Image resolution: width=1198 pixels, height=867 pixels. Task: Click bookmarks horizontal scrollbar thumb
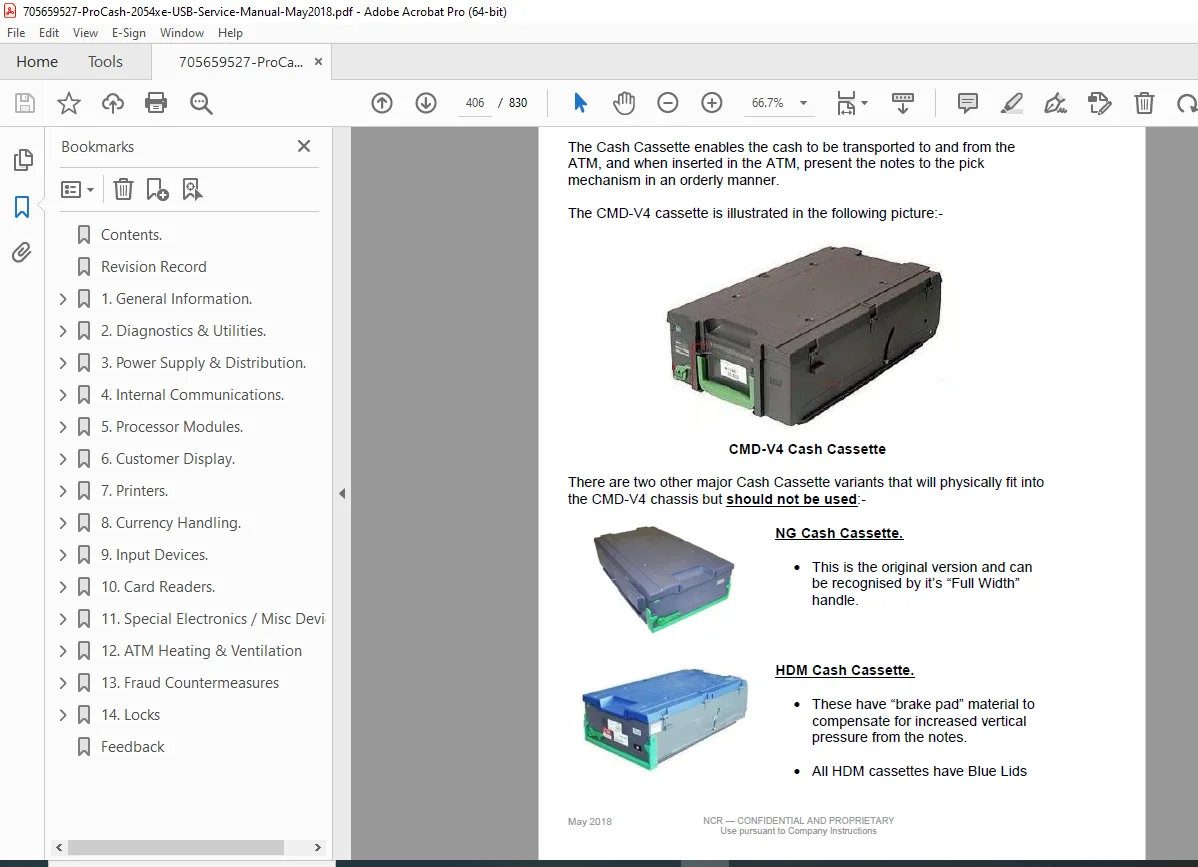coord(176,847)
